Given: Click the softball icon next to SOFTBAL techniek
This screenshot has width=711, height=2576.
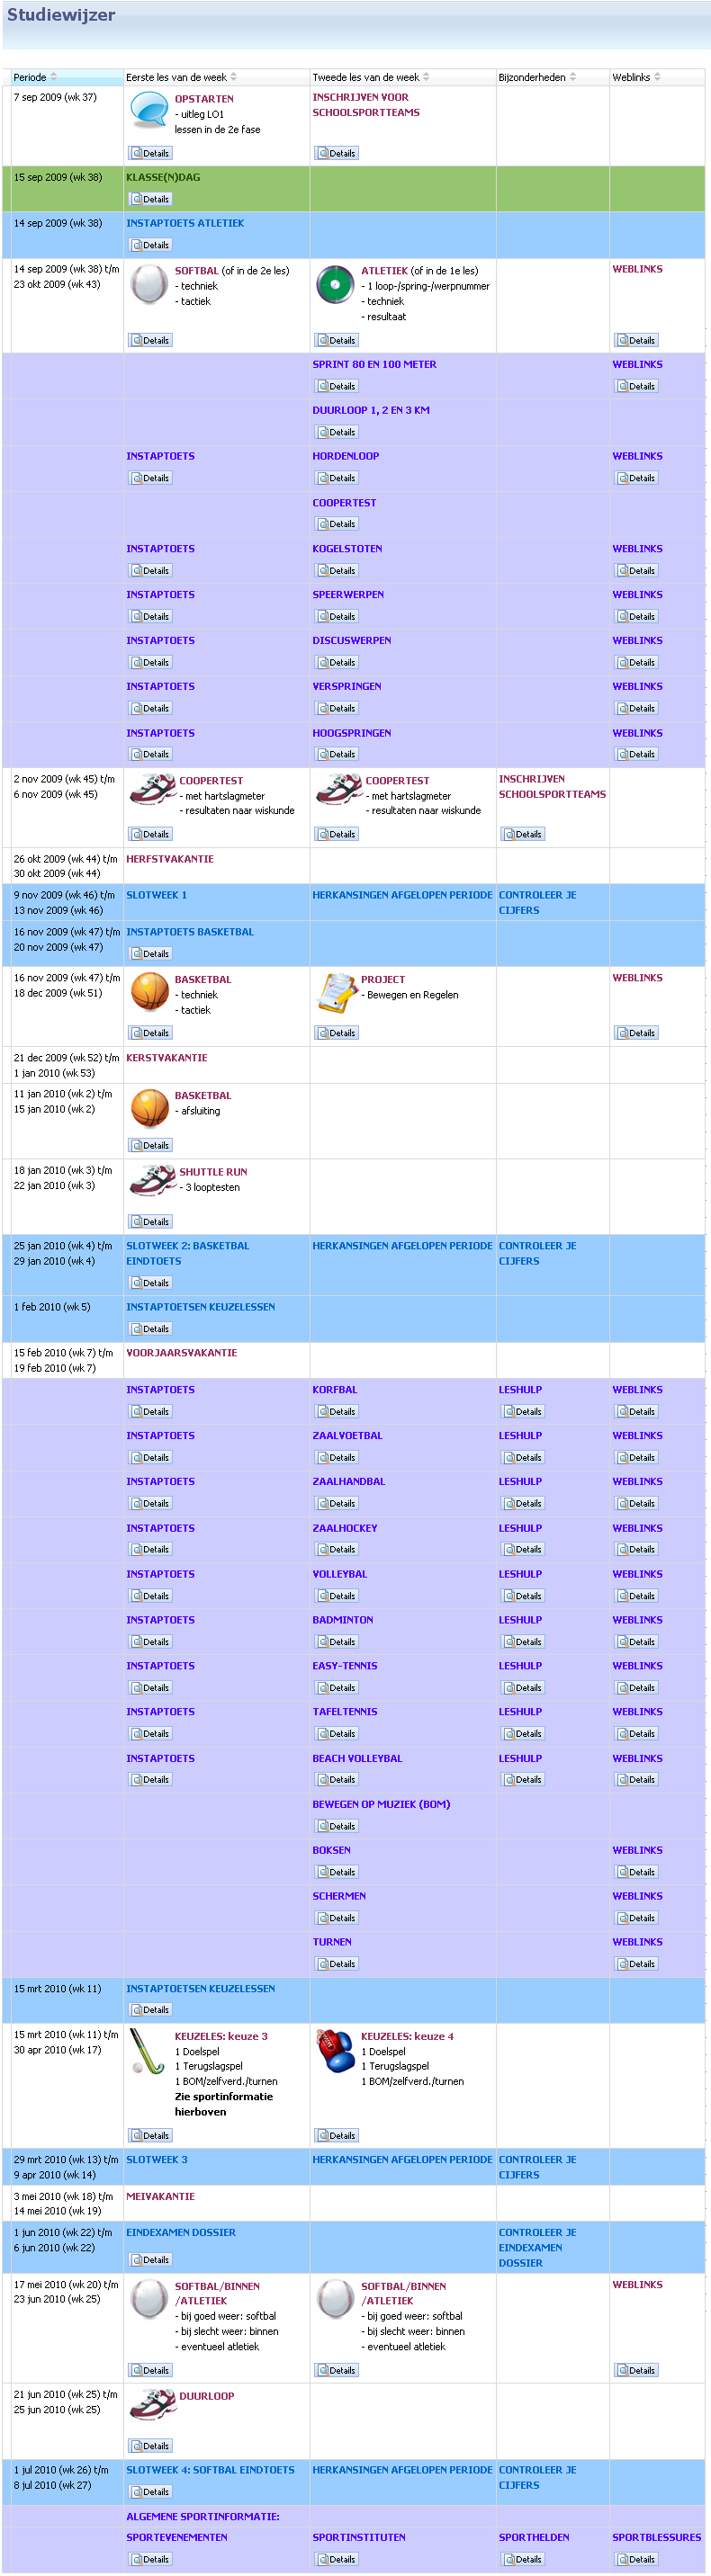Looking at the screenshot, I should pos(149,284).
